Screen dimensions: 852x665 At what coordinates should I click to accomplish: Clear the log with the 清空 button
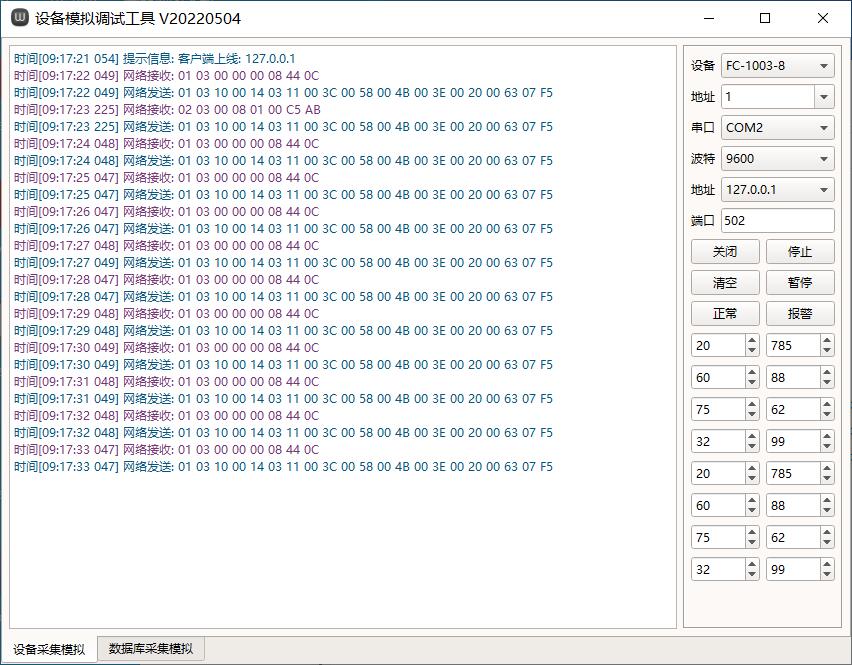pos(725,283)
